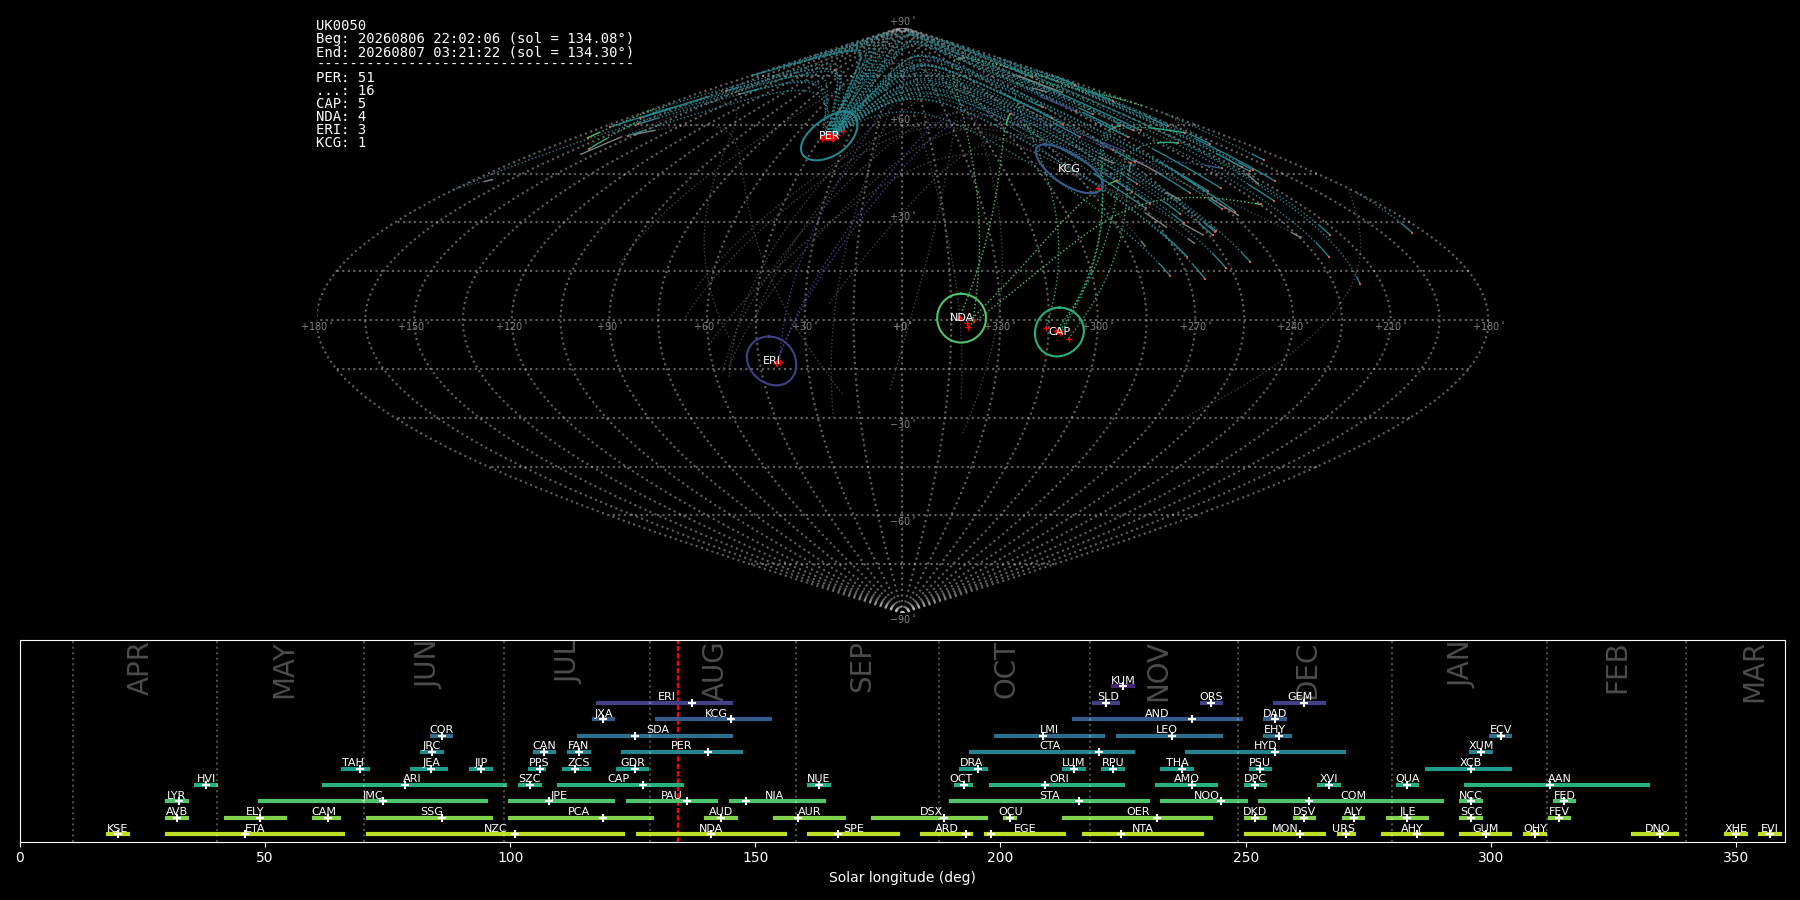
Task: Click the QUA shower label in the timeline
Action: click(x=1407, y=779)
